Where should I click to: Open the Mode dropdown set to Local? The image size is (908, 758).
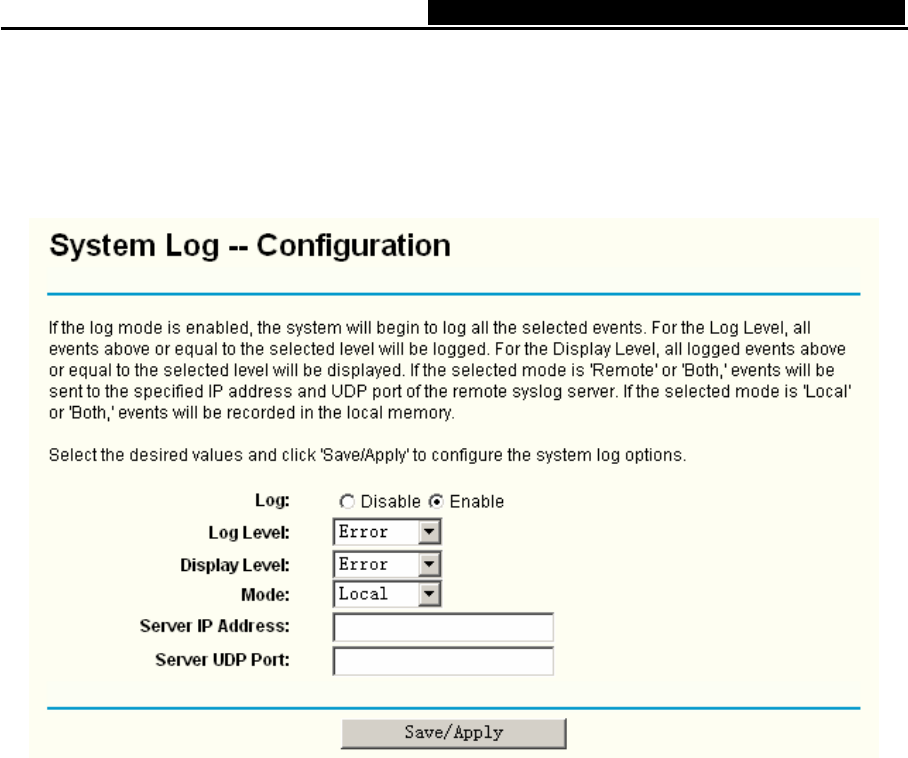point(387,594)
